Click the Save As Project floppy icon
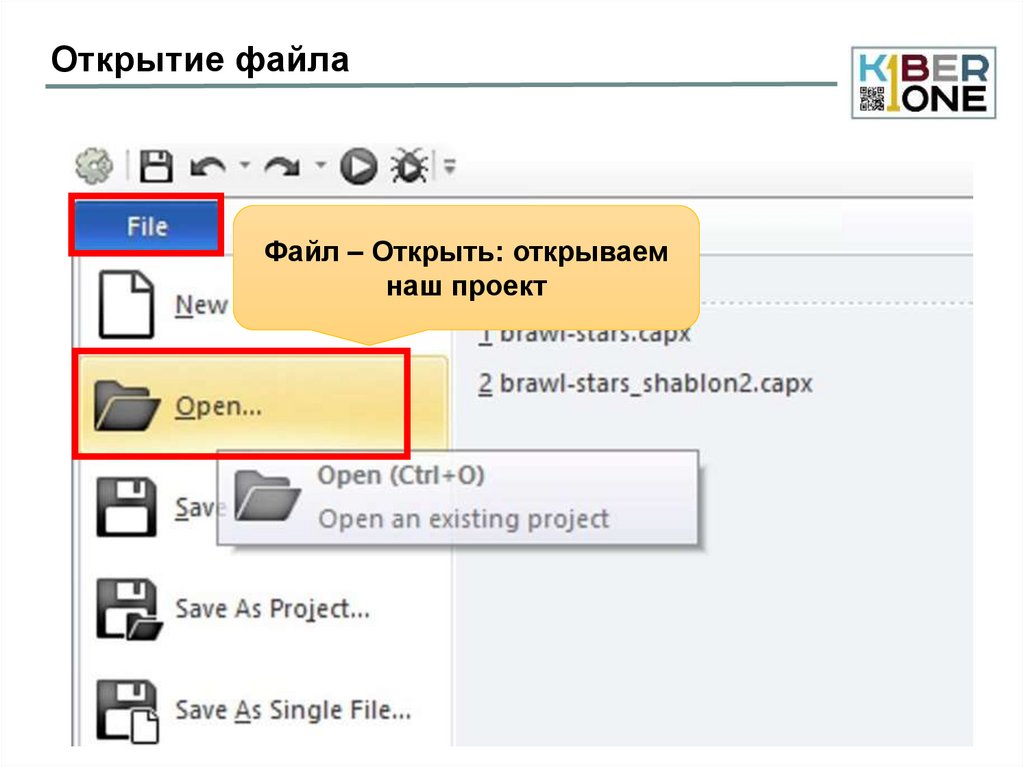 click(x=129, y=609)
